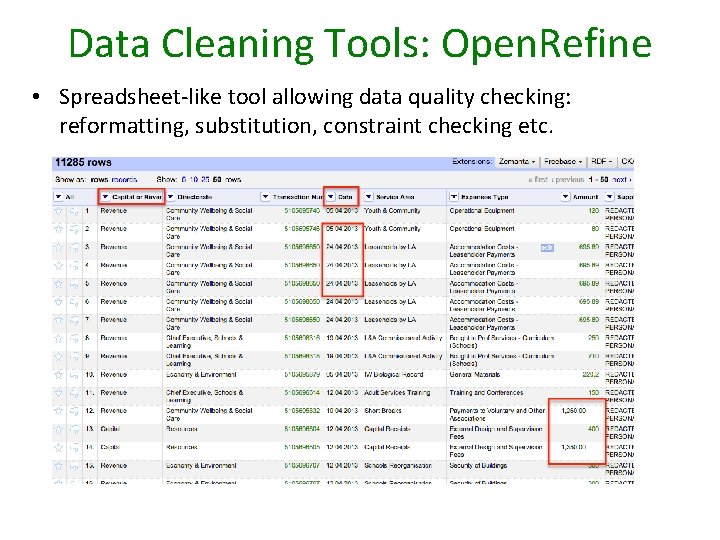Image resolution: width=720 pixels, height=540 pixels.
Task: Star row 12 in the table
Action: click(x=58, y=411)
